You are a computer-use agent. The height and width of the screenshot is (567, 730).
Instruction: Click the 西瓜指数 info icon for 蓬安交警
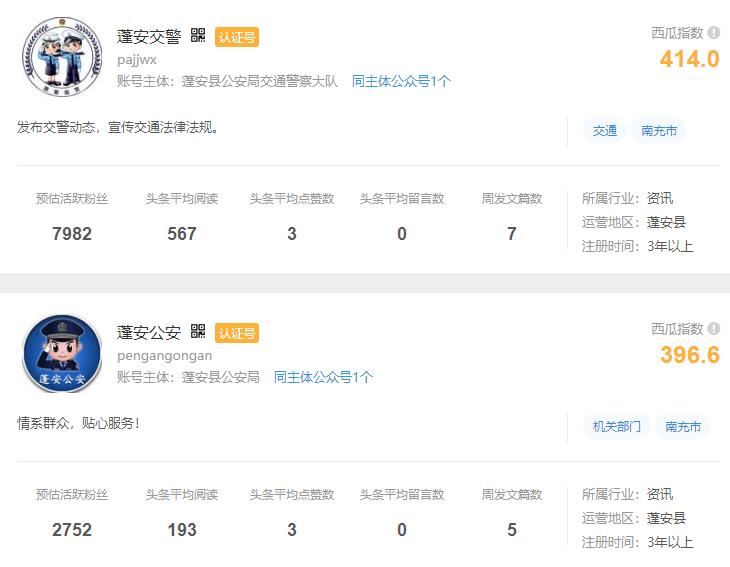(x=714, y=33)
